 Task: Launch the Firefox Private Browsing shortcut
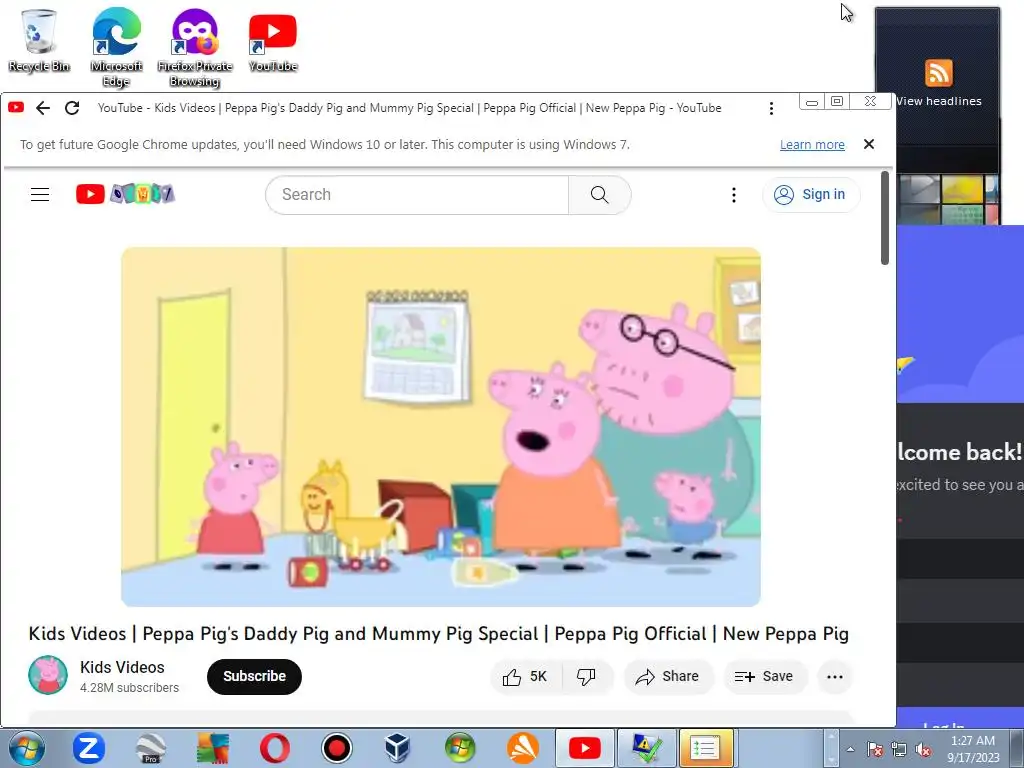click(x=195, y=47)
